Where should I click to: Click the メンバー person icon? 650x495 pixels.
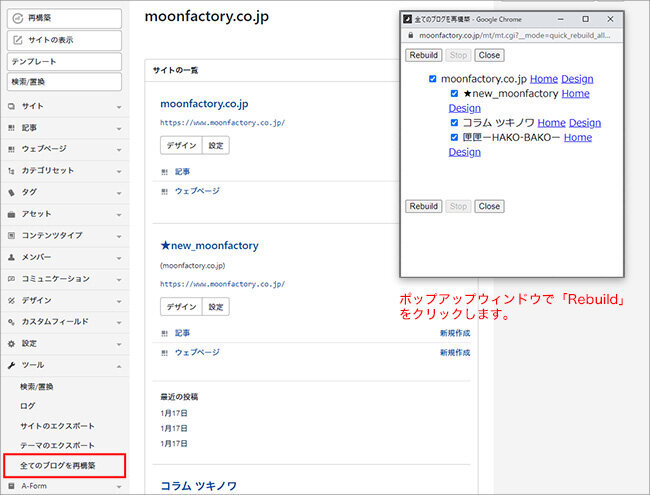[11, 257]
